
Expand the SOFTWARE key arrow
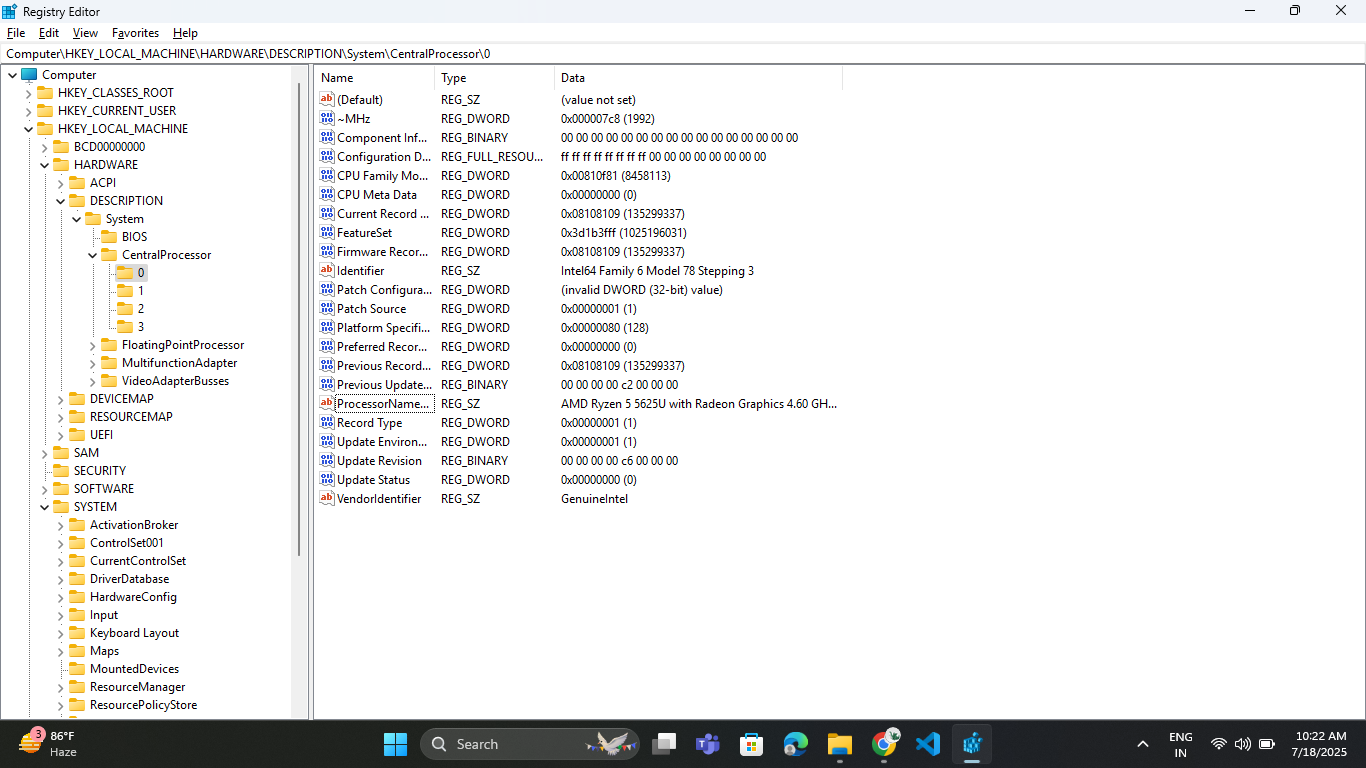click(x=44, y=488)
